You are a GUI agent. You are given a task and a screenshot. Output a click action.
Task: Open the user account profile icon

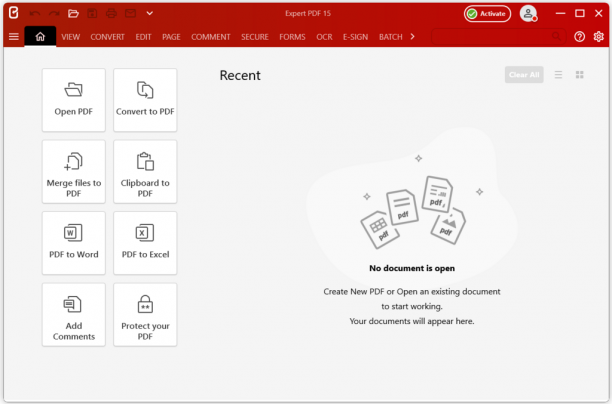pyautogui.click(x=528, y=13)
